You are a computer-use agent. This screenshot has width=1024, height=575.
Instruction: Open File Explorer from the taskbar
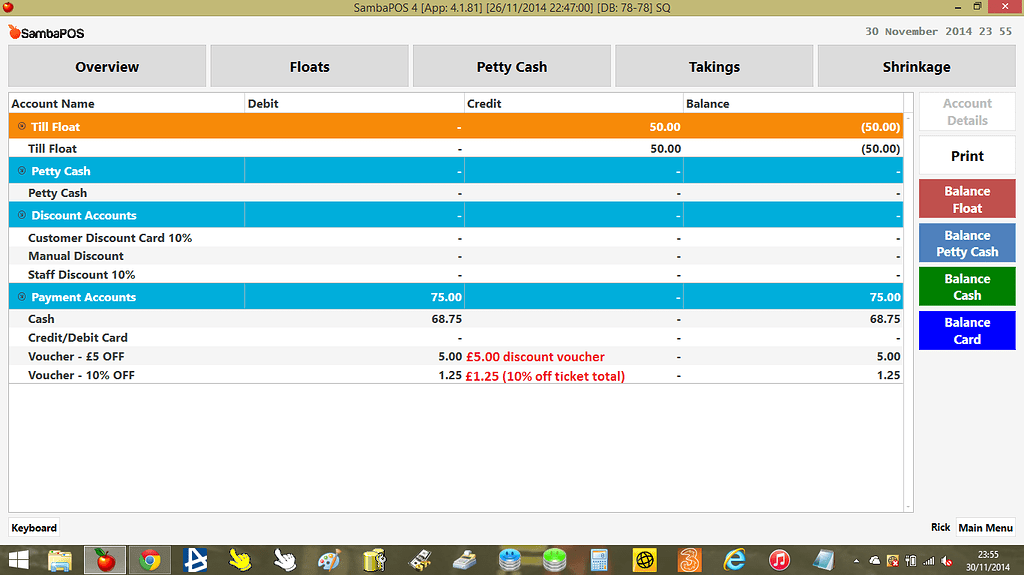click(60, 560)
